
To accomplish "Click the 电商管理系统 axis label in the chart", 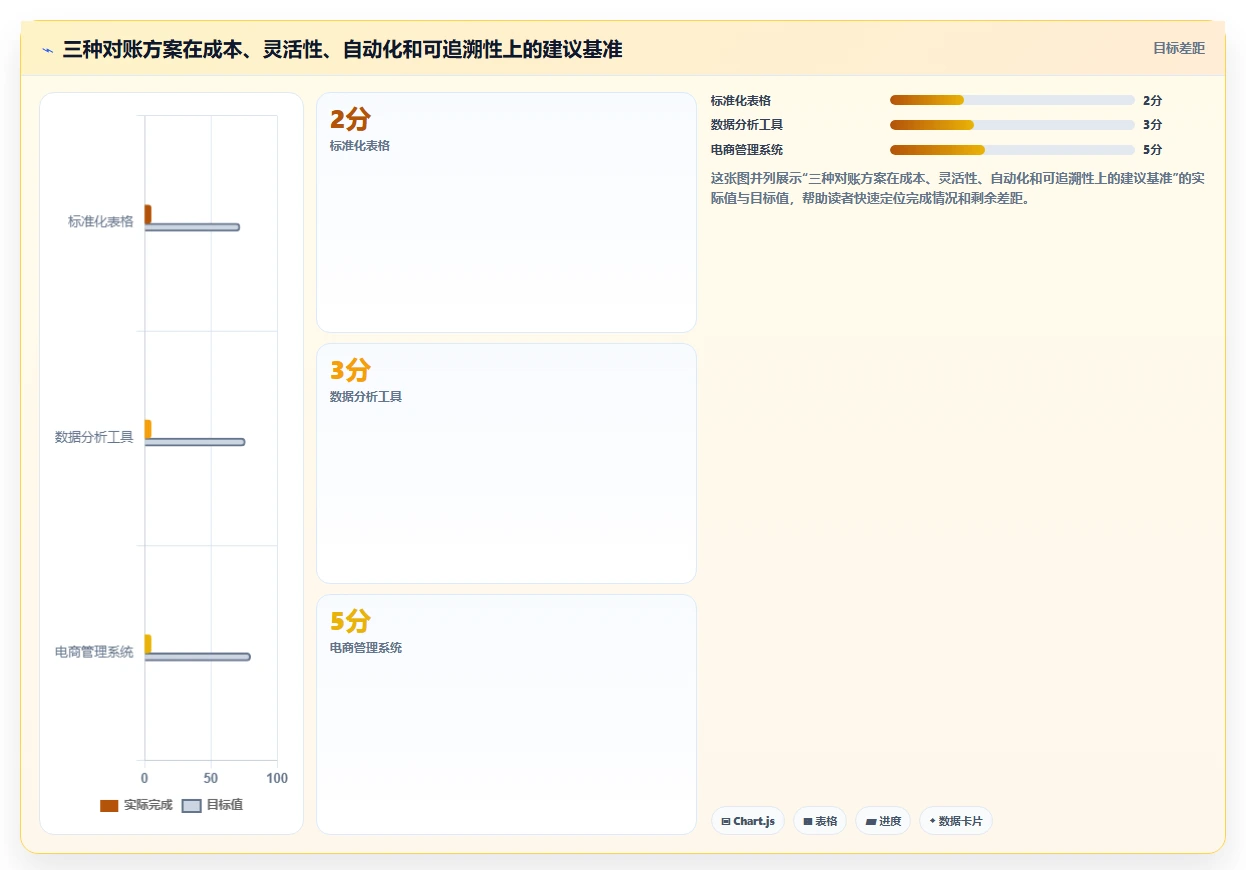I will (94, 652).
